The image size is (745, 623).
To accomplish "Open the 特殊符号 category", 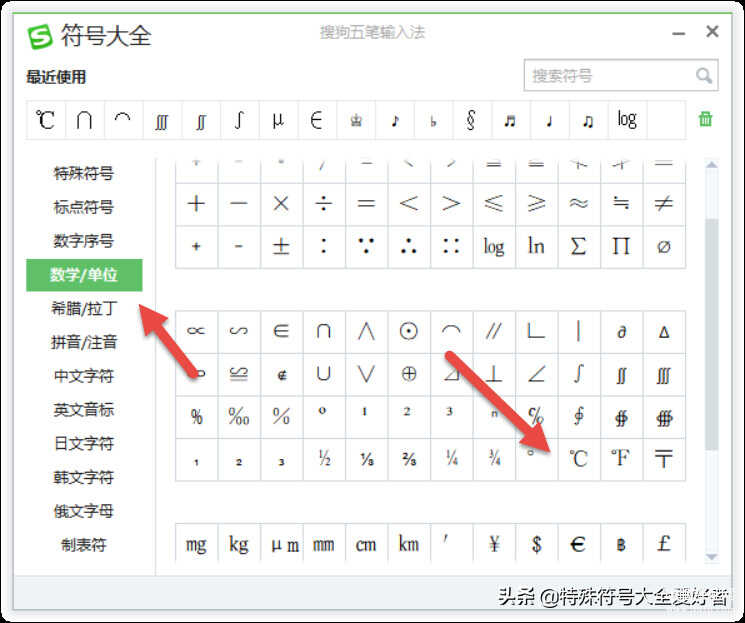I will pos(84,173).
